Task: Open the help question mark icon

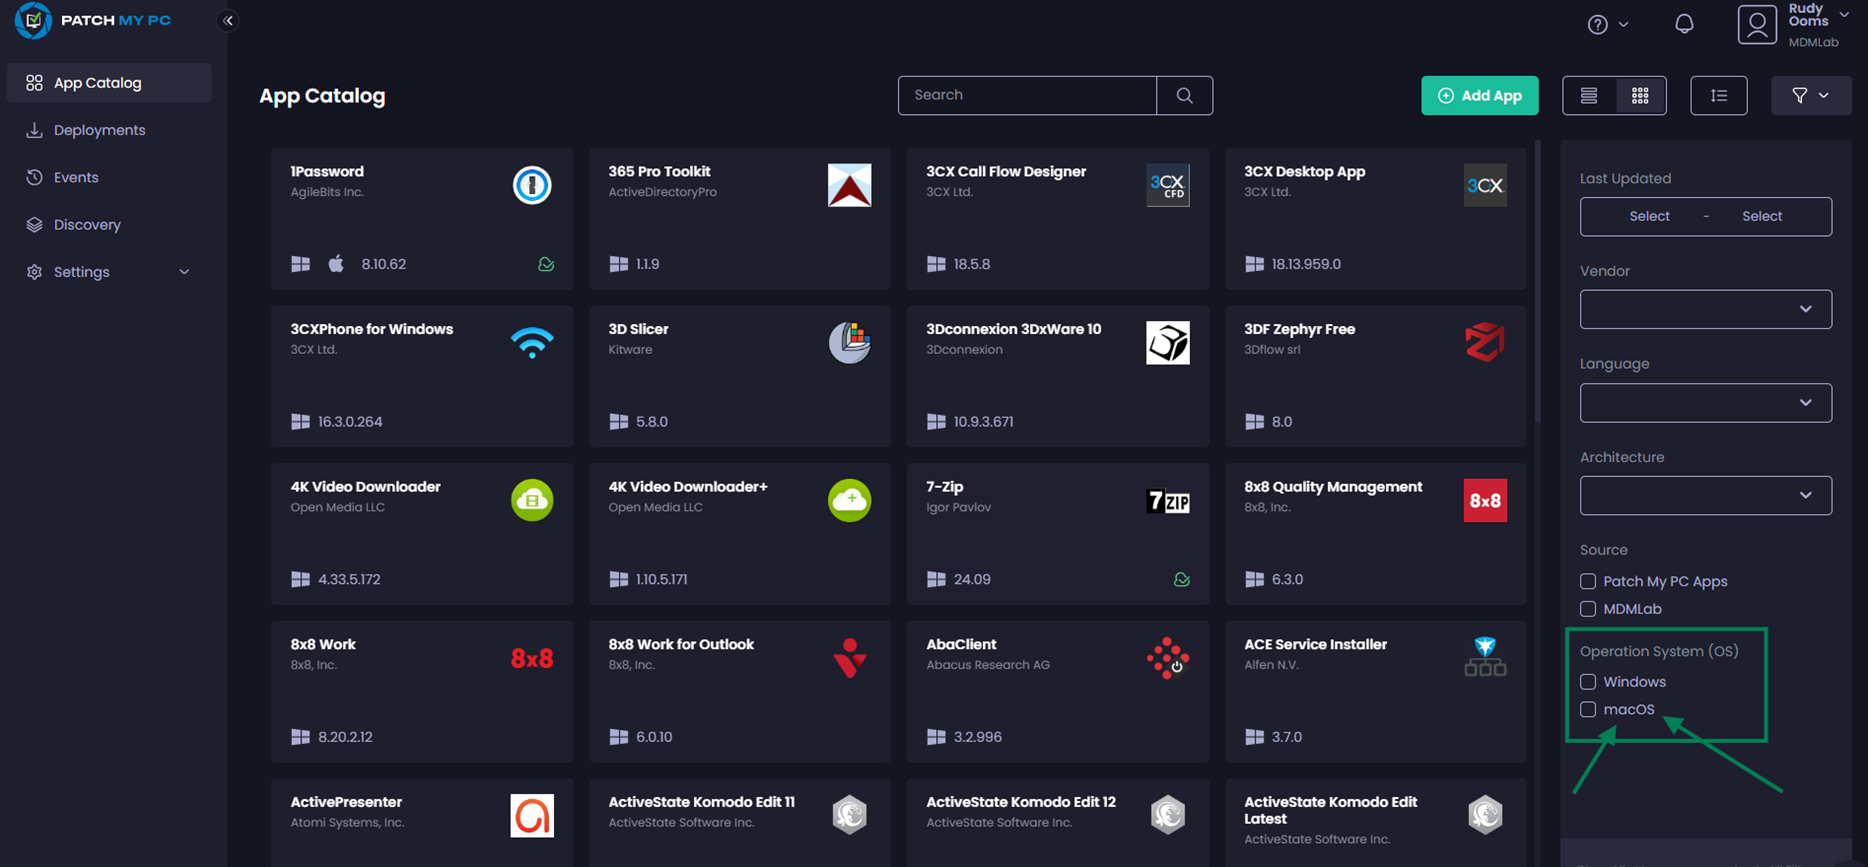Action: tap(1598, 24)
